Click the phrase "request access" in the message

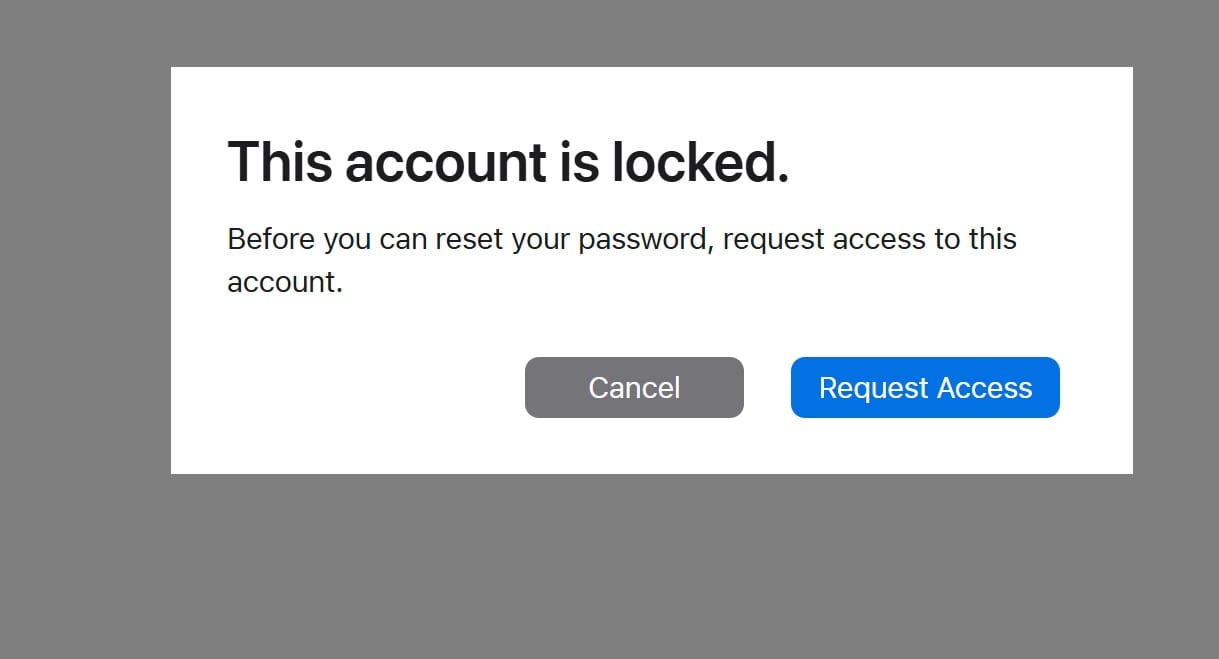coord(824,240)
